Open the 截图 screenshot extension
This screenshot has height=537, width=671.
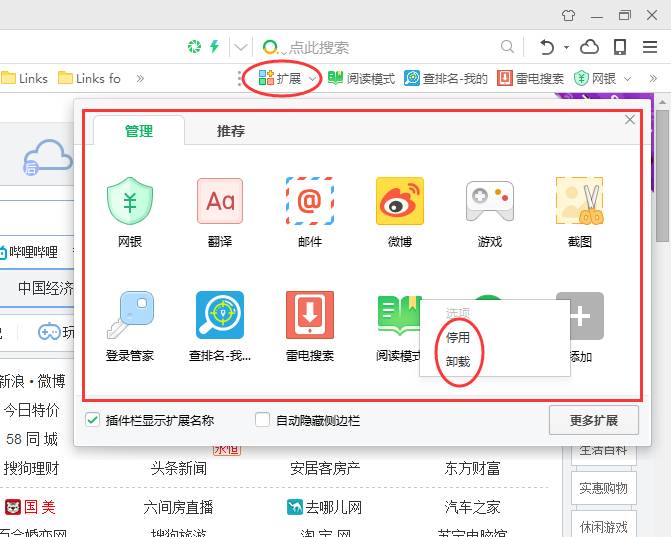[580, 201]
